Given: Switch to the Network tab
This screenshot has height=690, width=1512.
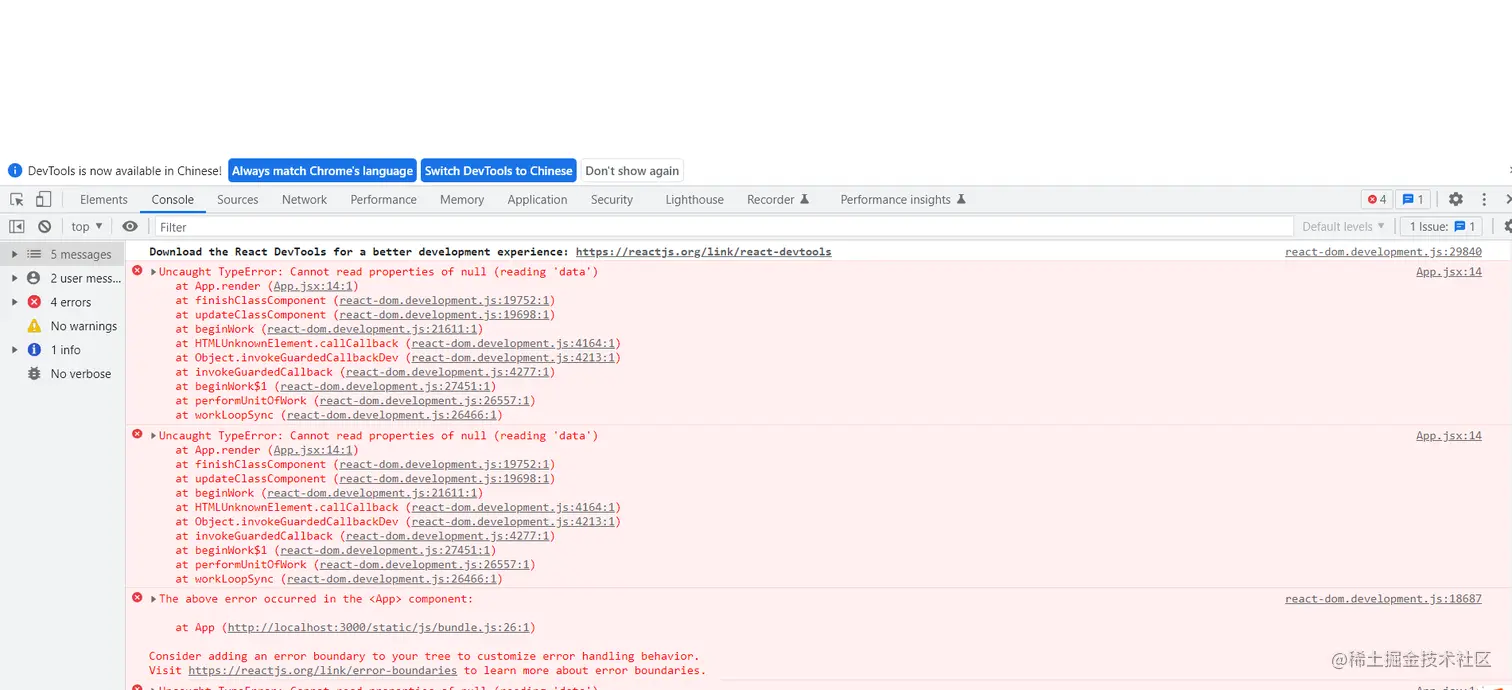Looking at the screenshot, I should pos(305,199).
